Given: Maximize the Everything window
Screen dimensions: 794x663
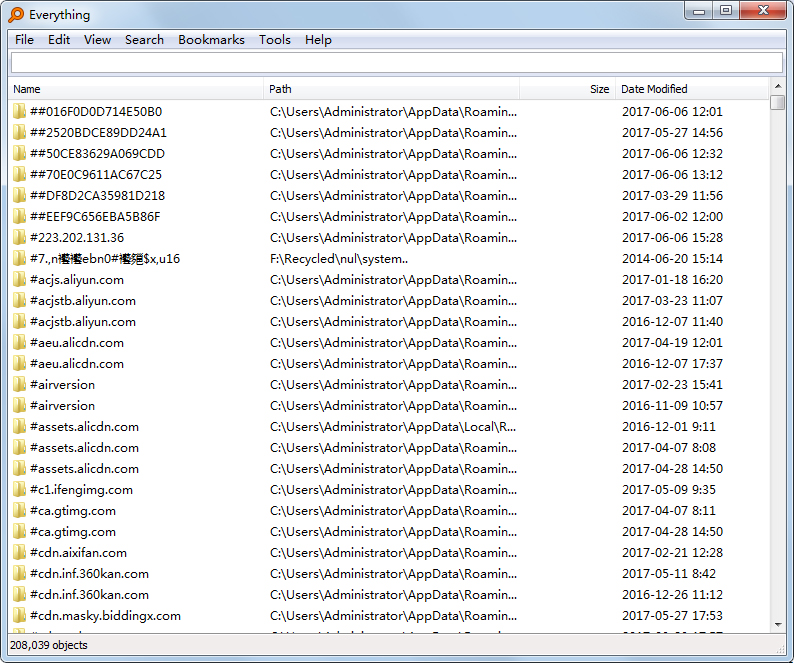Looking at the screenshot, I should tap(726, 11).
